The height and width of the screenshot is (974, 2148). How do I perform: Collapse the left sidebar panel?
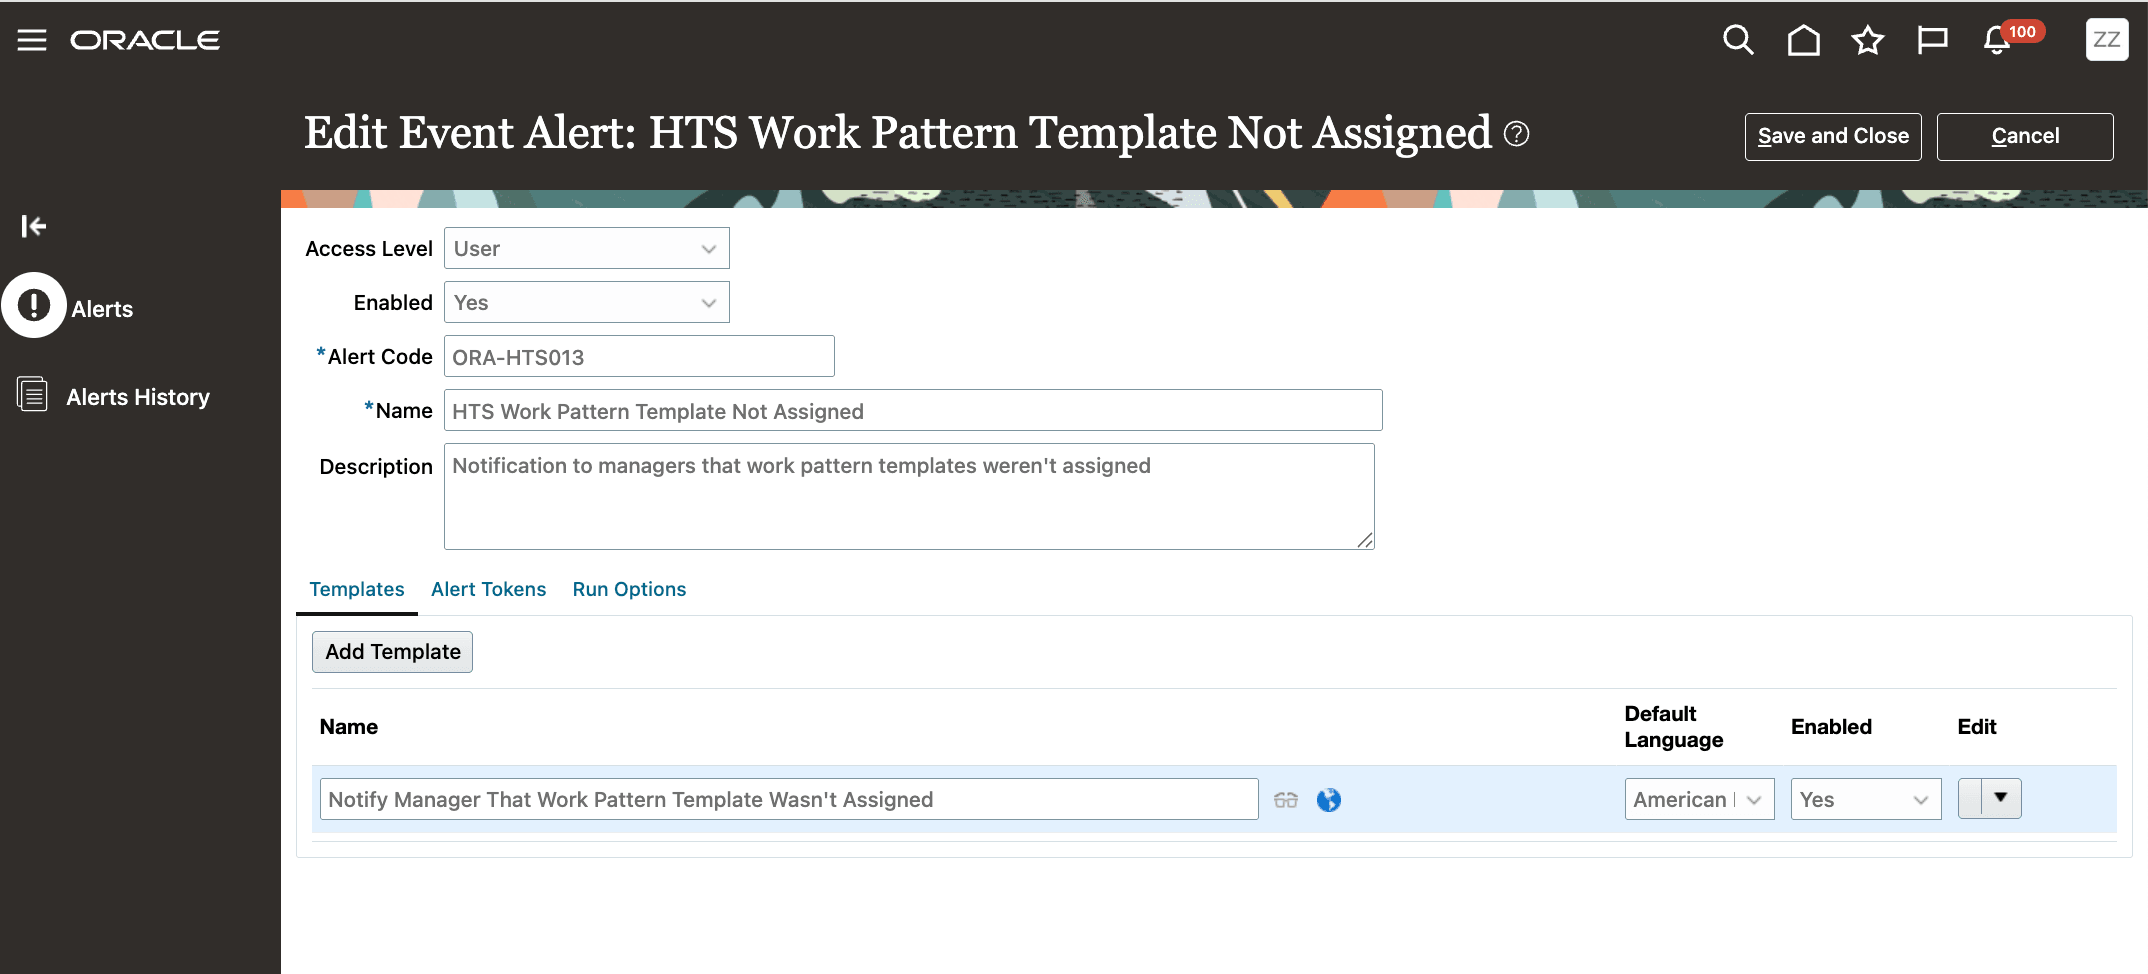[x=32, y=226]
